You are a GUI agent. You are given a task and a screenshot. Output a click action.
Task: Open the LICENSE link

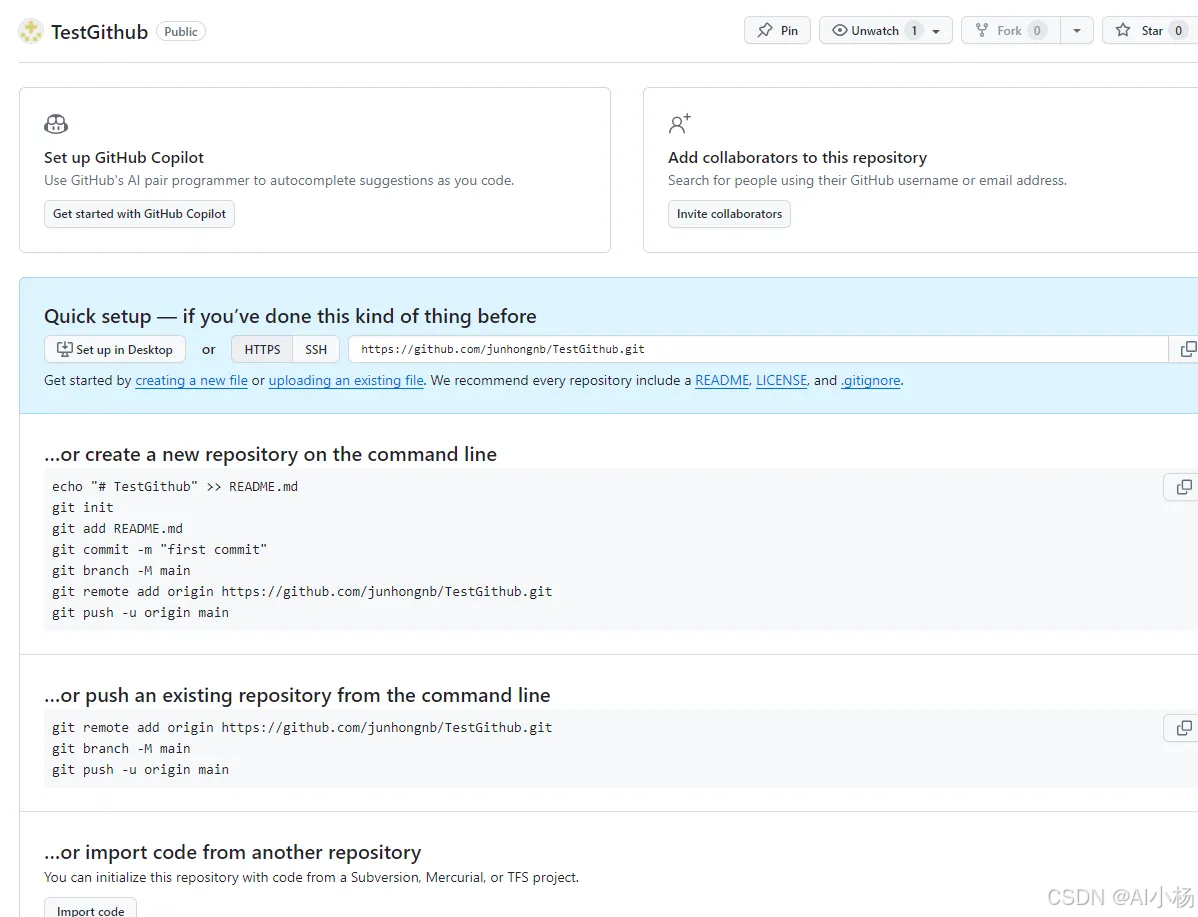pyautogui.click(x=782, y=381)
